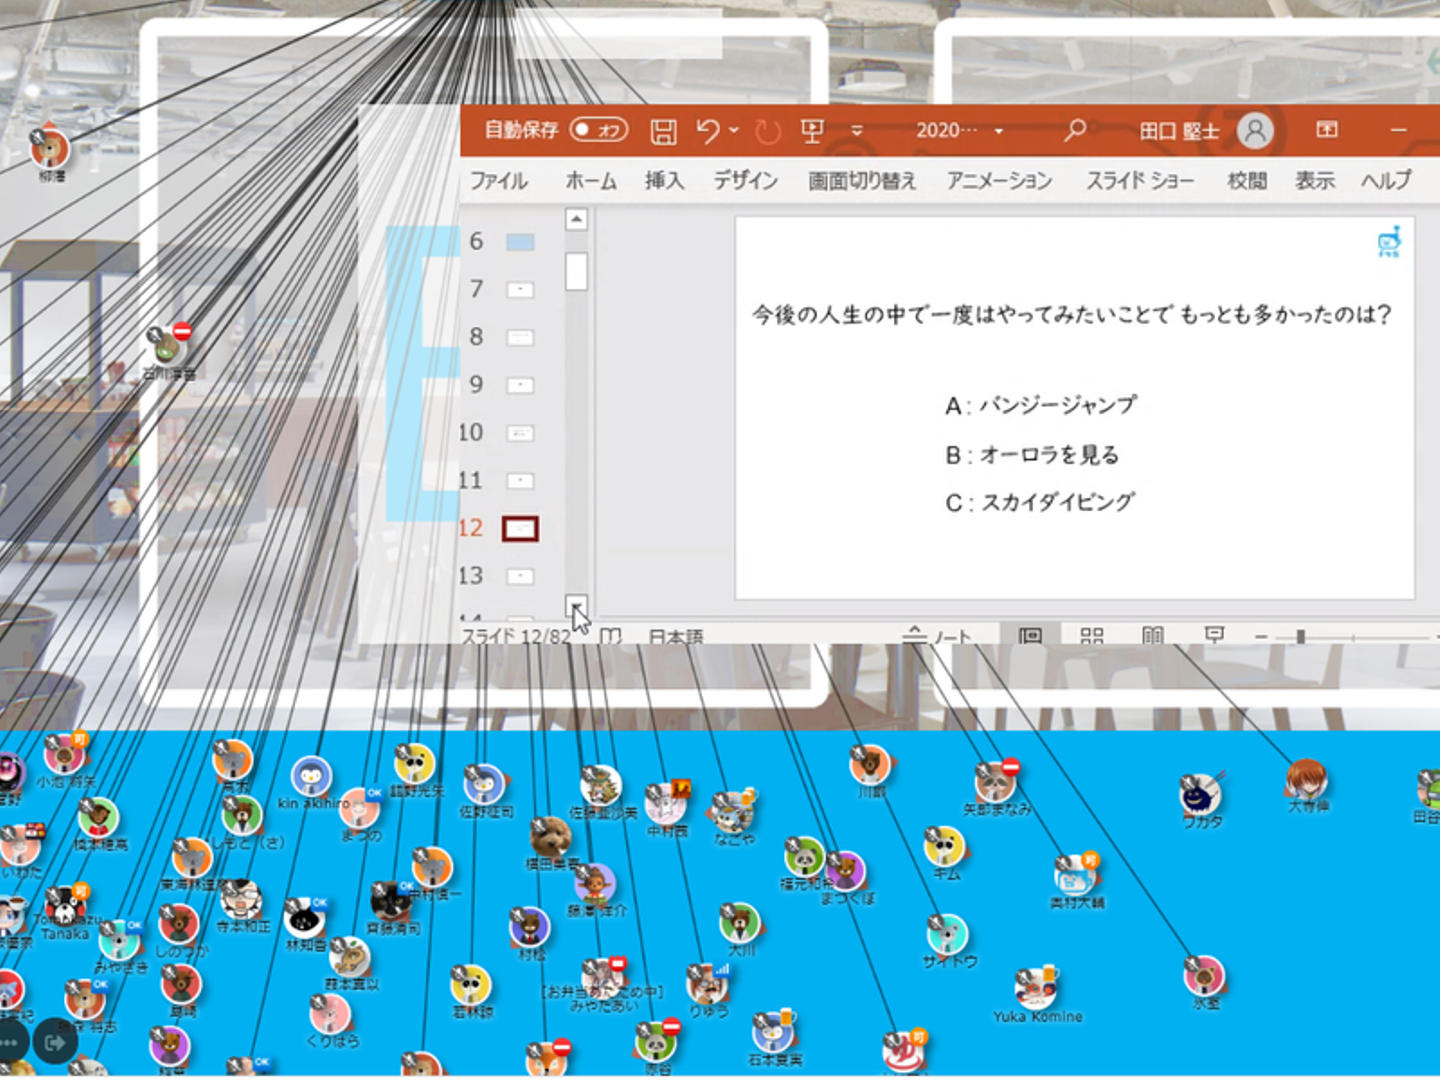Click the slide panel scroll up arrow

pos(576,219)
